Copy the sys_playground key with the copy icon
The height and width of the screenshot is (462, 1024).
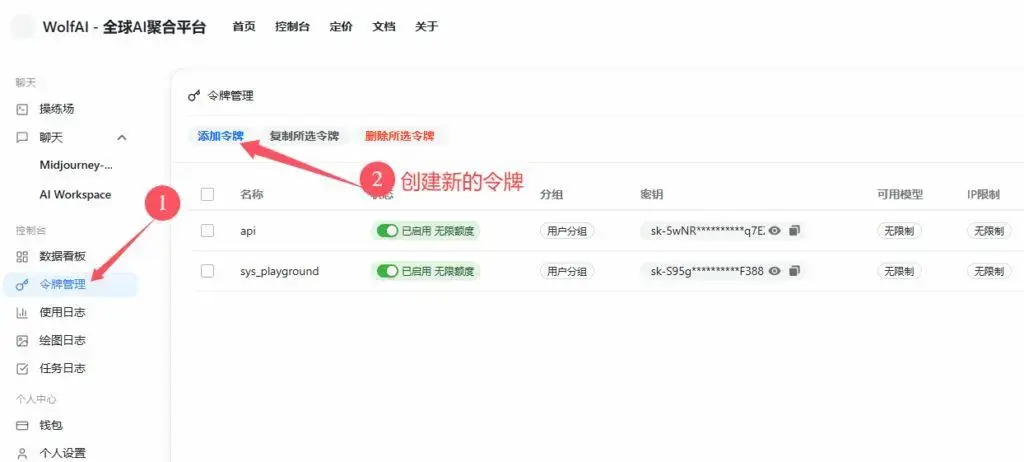pyautogui.click(x=794, y=271)
